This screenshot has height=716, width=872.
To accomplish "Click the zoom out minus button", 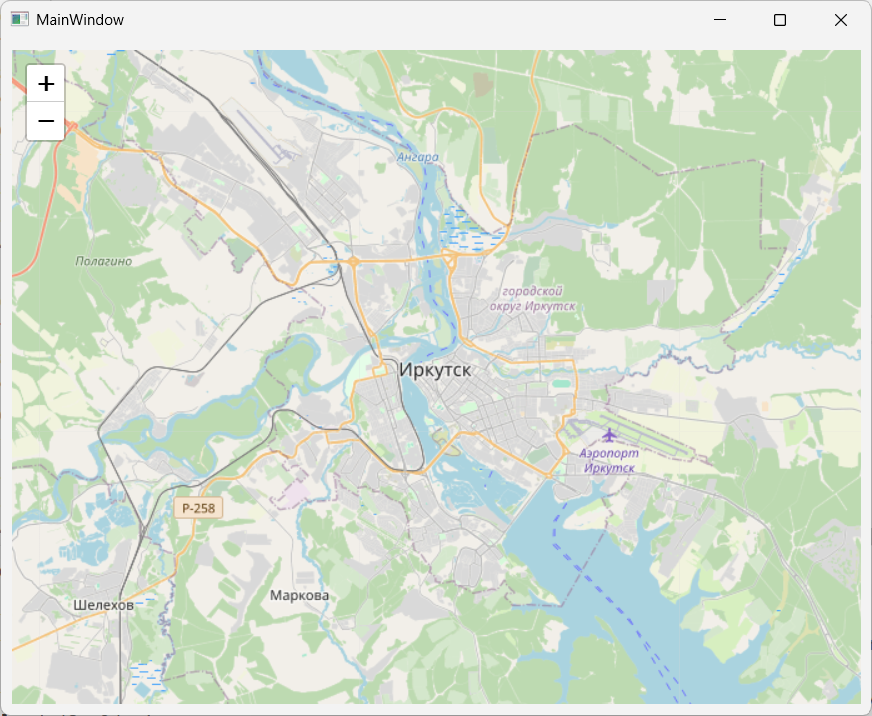I will coord(45,121).
